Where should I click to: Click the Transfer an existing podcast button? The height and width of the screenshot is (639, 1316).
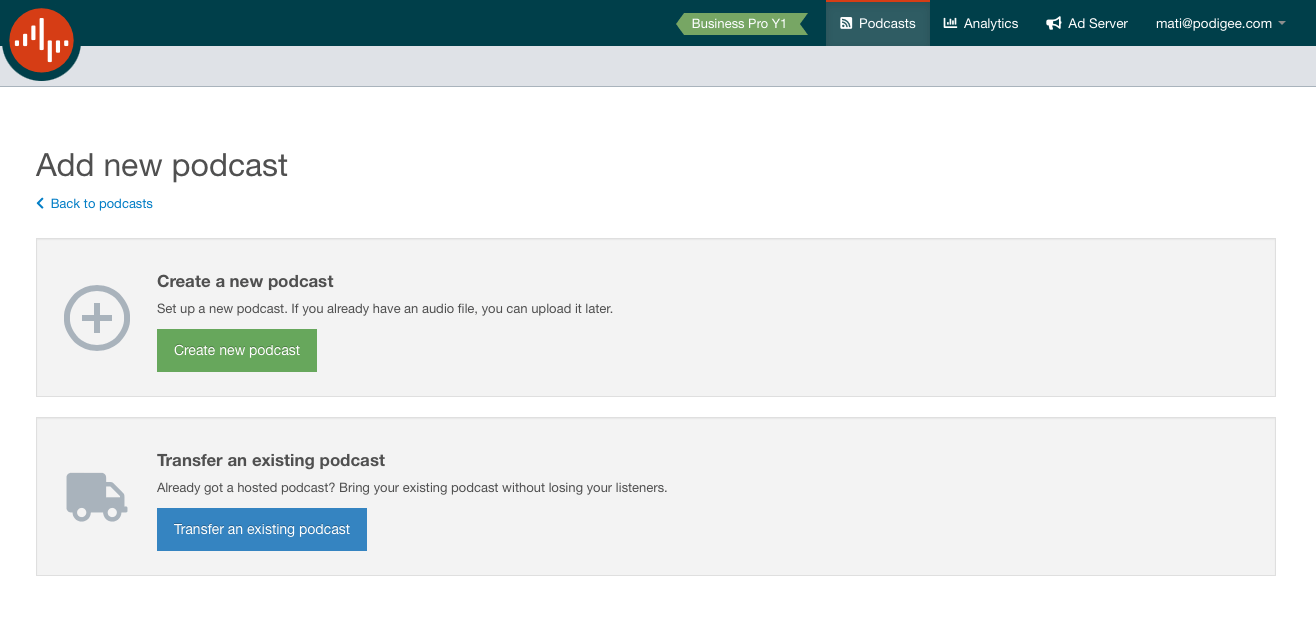(x=262, y=529)
